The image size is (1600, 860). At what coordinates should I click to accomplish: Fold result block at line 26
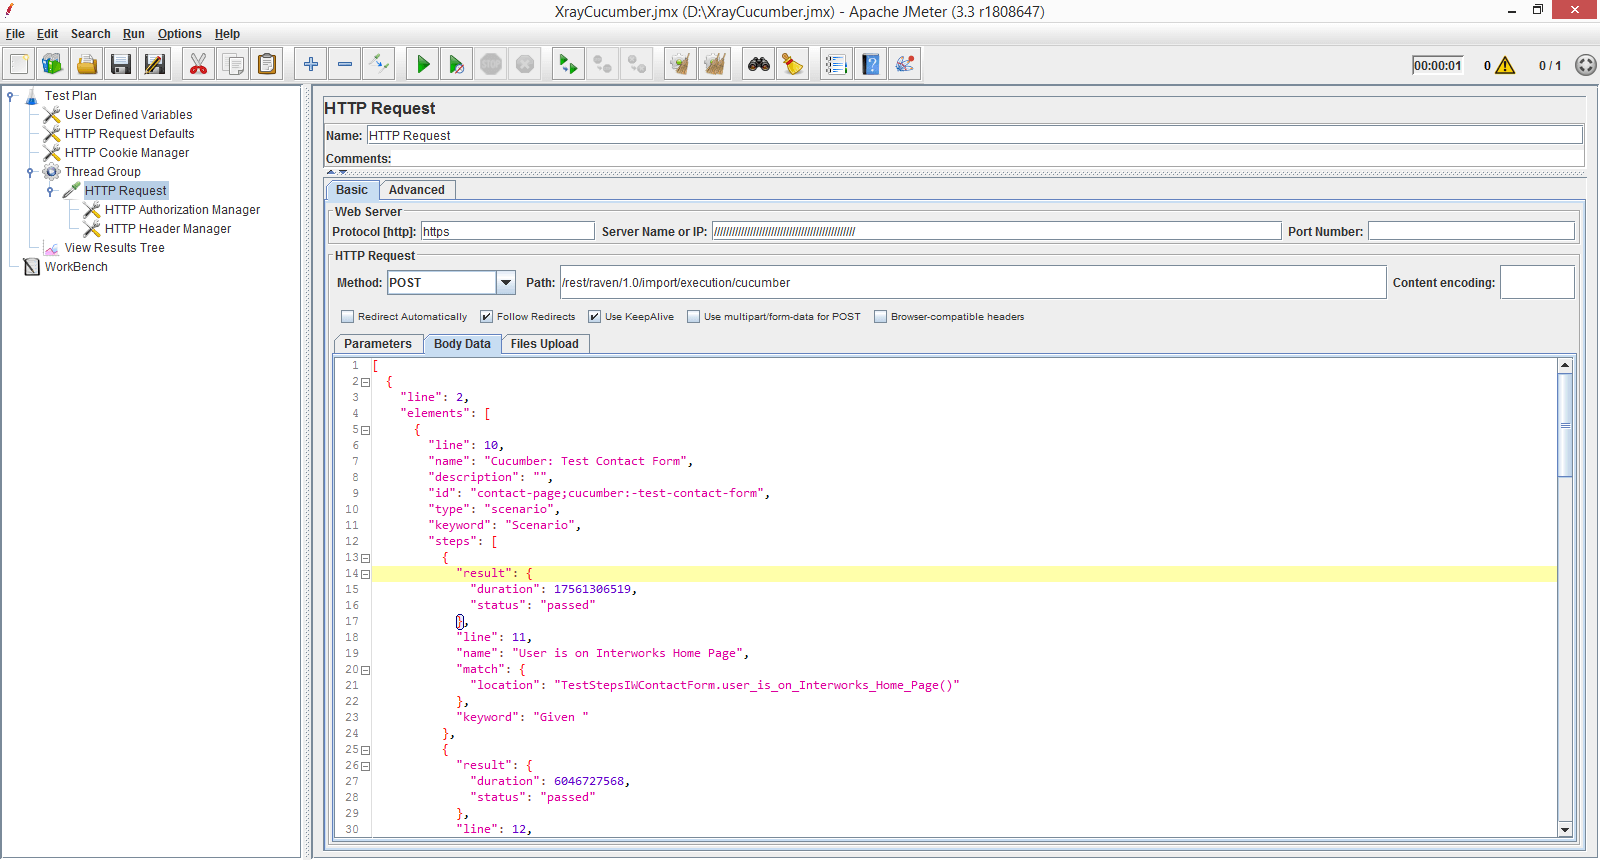[x=366, y=766]
